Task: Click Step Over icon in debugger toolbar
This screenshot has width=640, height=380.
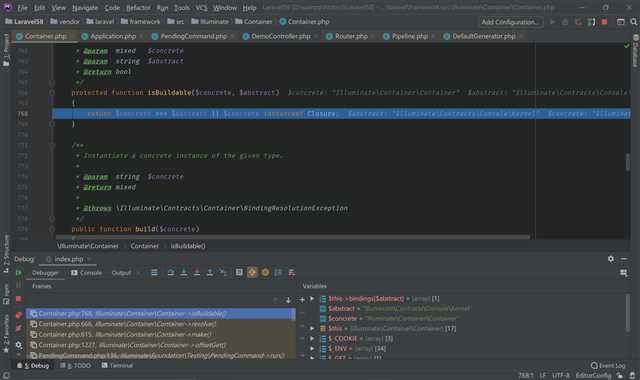Action: pyautogui.click(x=171, y=272)
